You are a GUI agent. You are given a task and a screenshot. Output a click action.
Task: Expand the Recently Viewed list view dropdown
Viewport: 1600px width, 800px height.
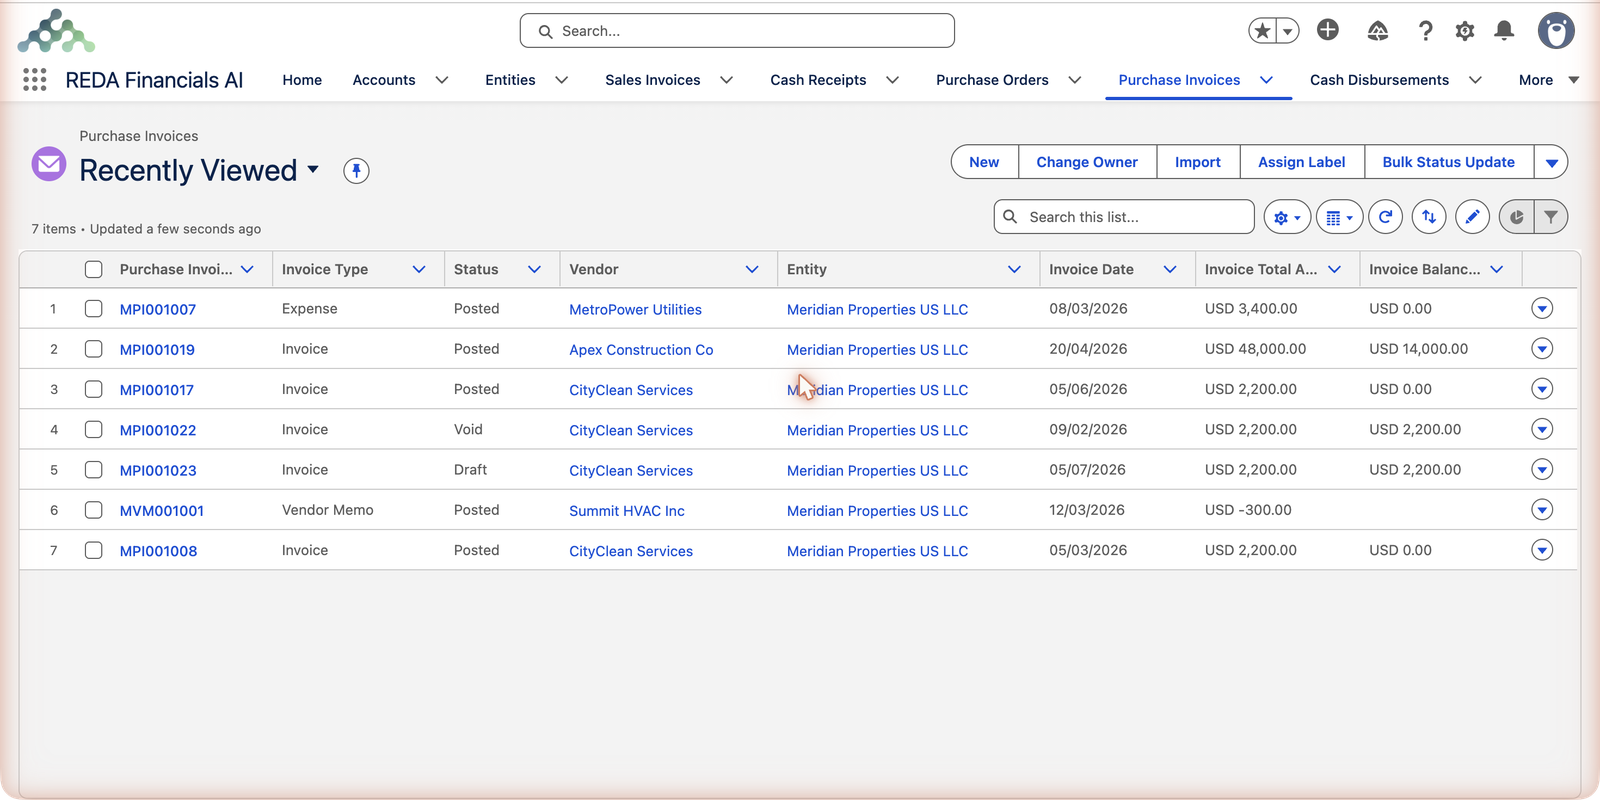coord(313,170)
